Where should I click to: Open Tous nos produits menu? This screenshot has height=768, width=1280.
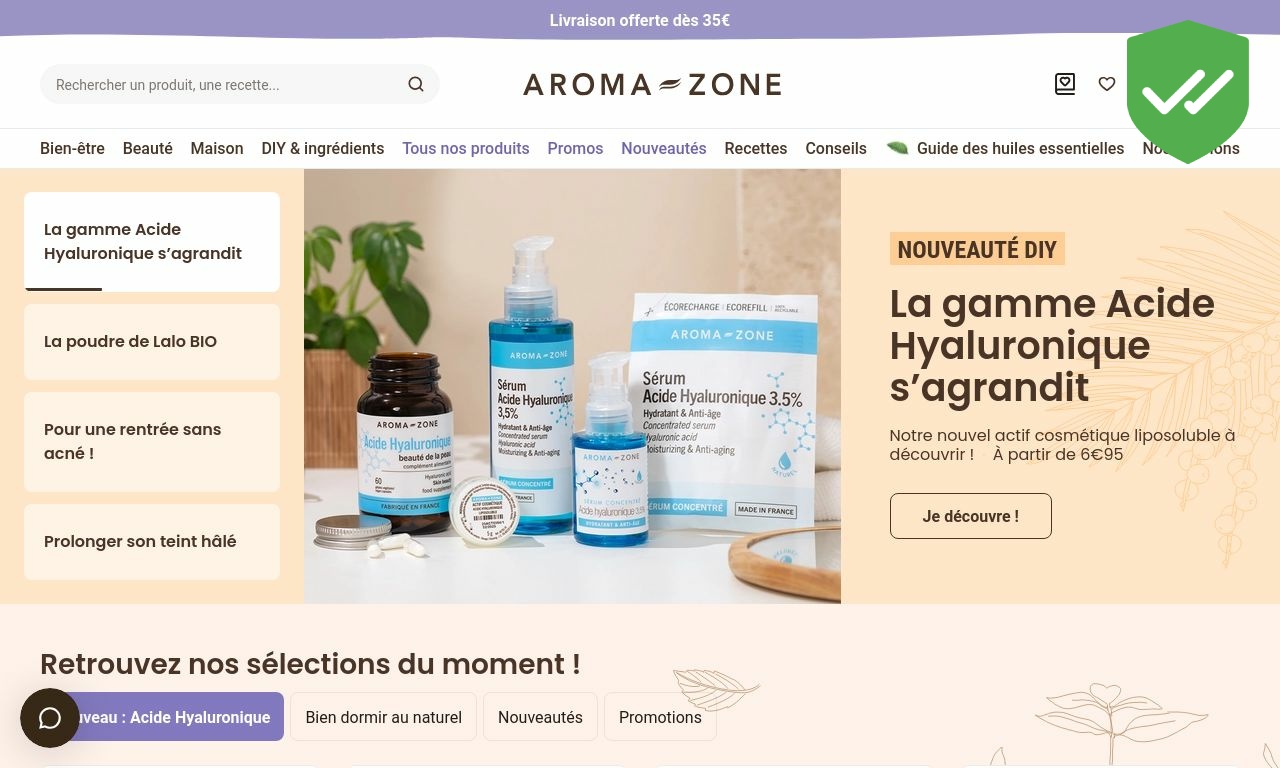click(x=466, y=148)
